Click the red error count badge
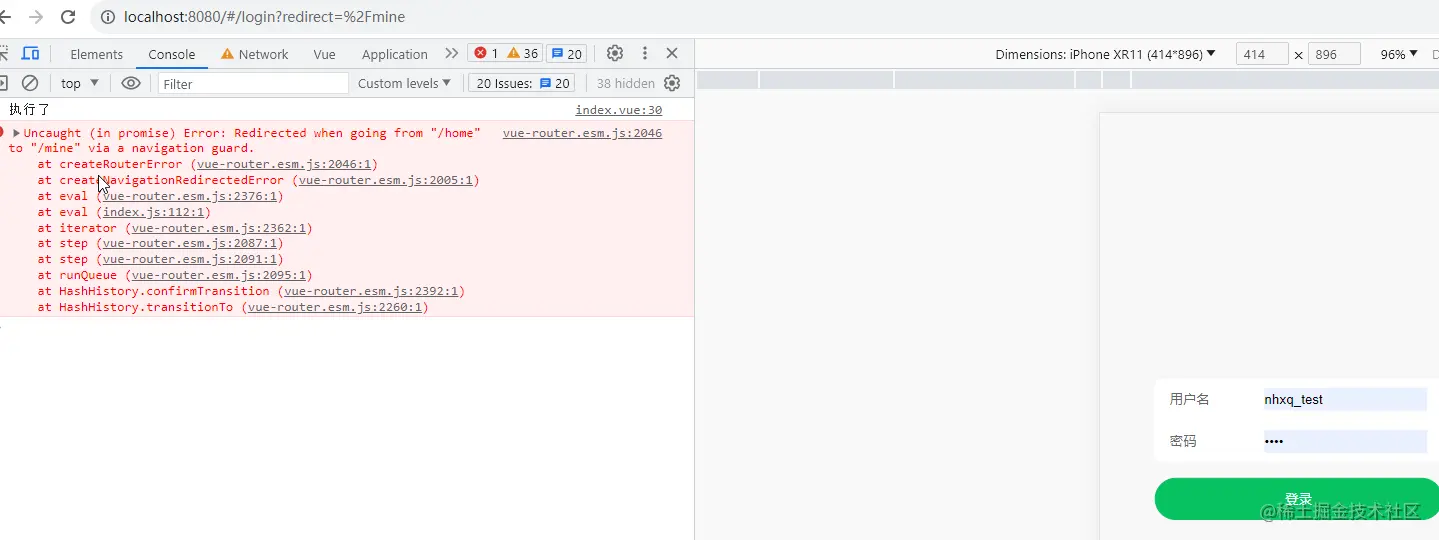Image resolution: width=1439 pixels, height=540 pixels. [486, 53]
